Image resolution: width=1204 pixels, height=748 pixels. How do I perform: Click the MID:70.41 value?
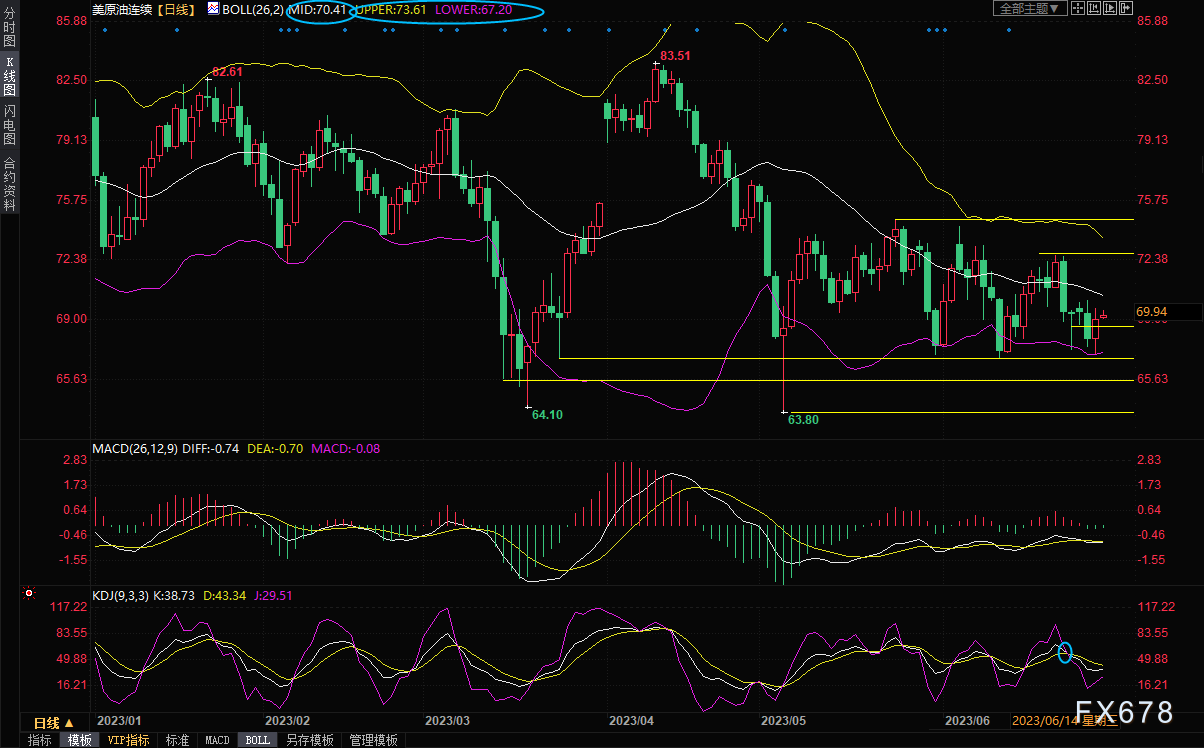tap(317, 9)
